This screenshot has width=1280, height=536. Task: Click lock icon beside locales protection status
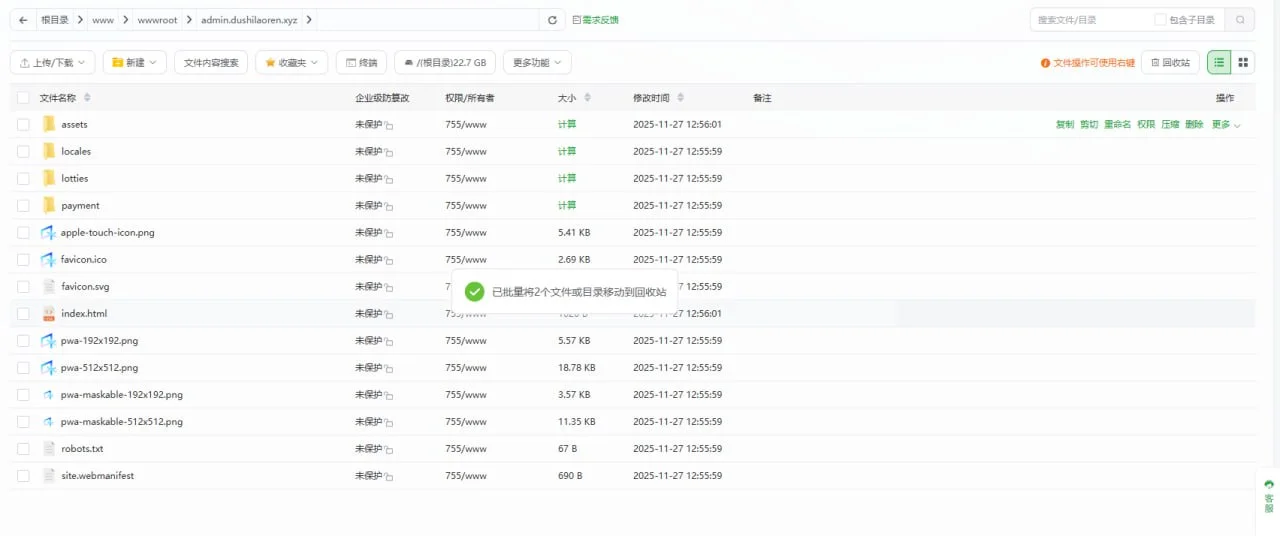[389, 153]
